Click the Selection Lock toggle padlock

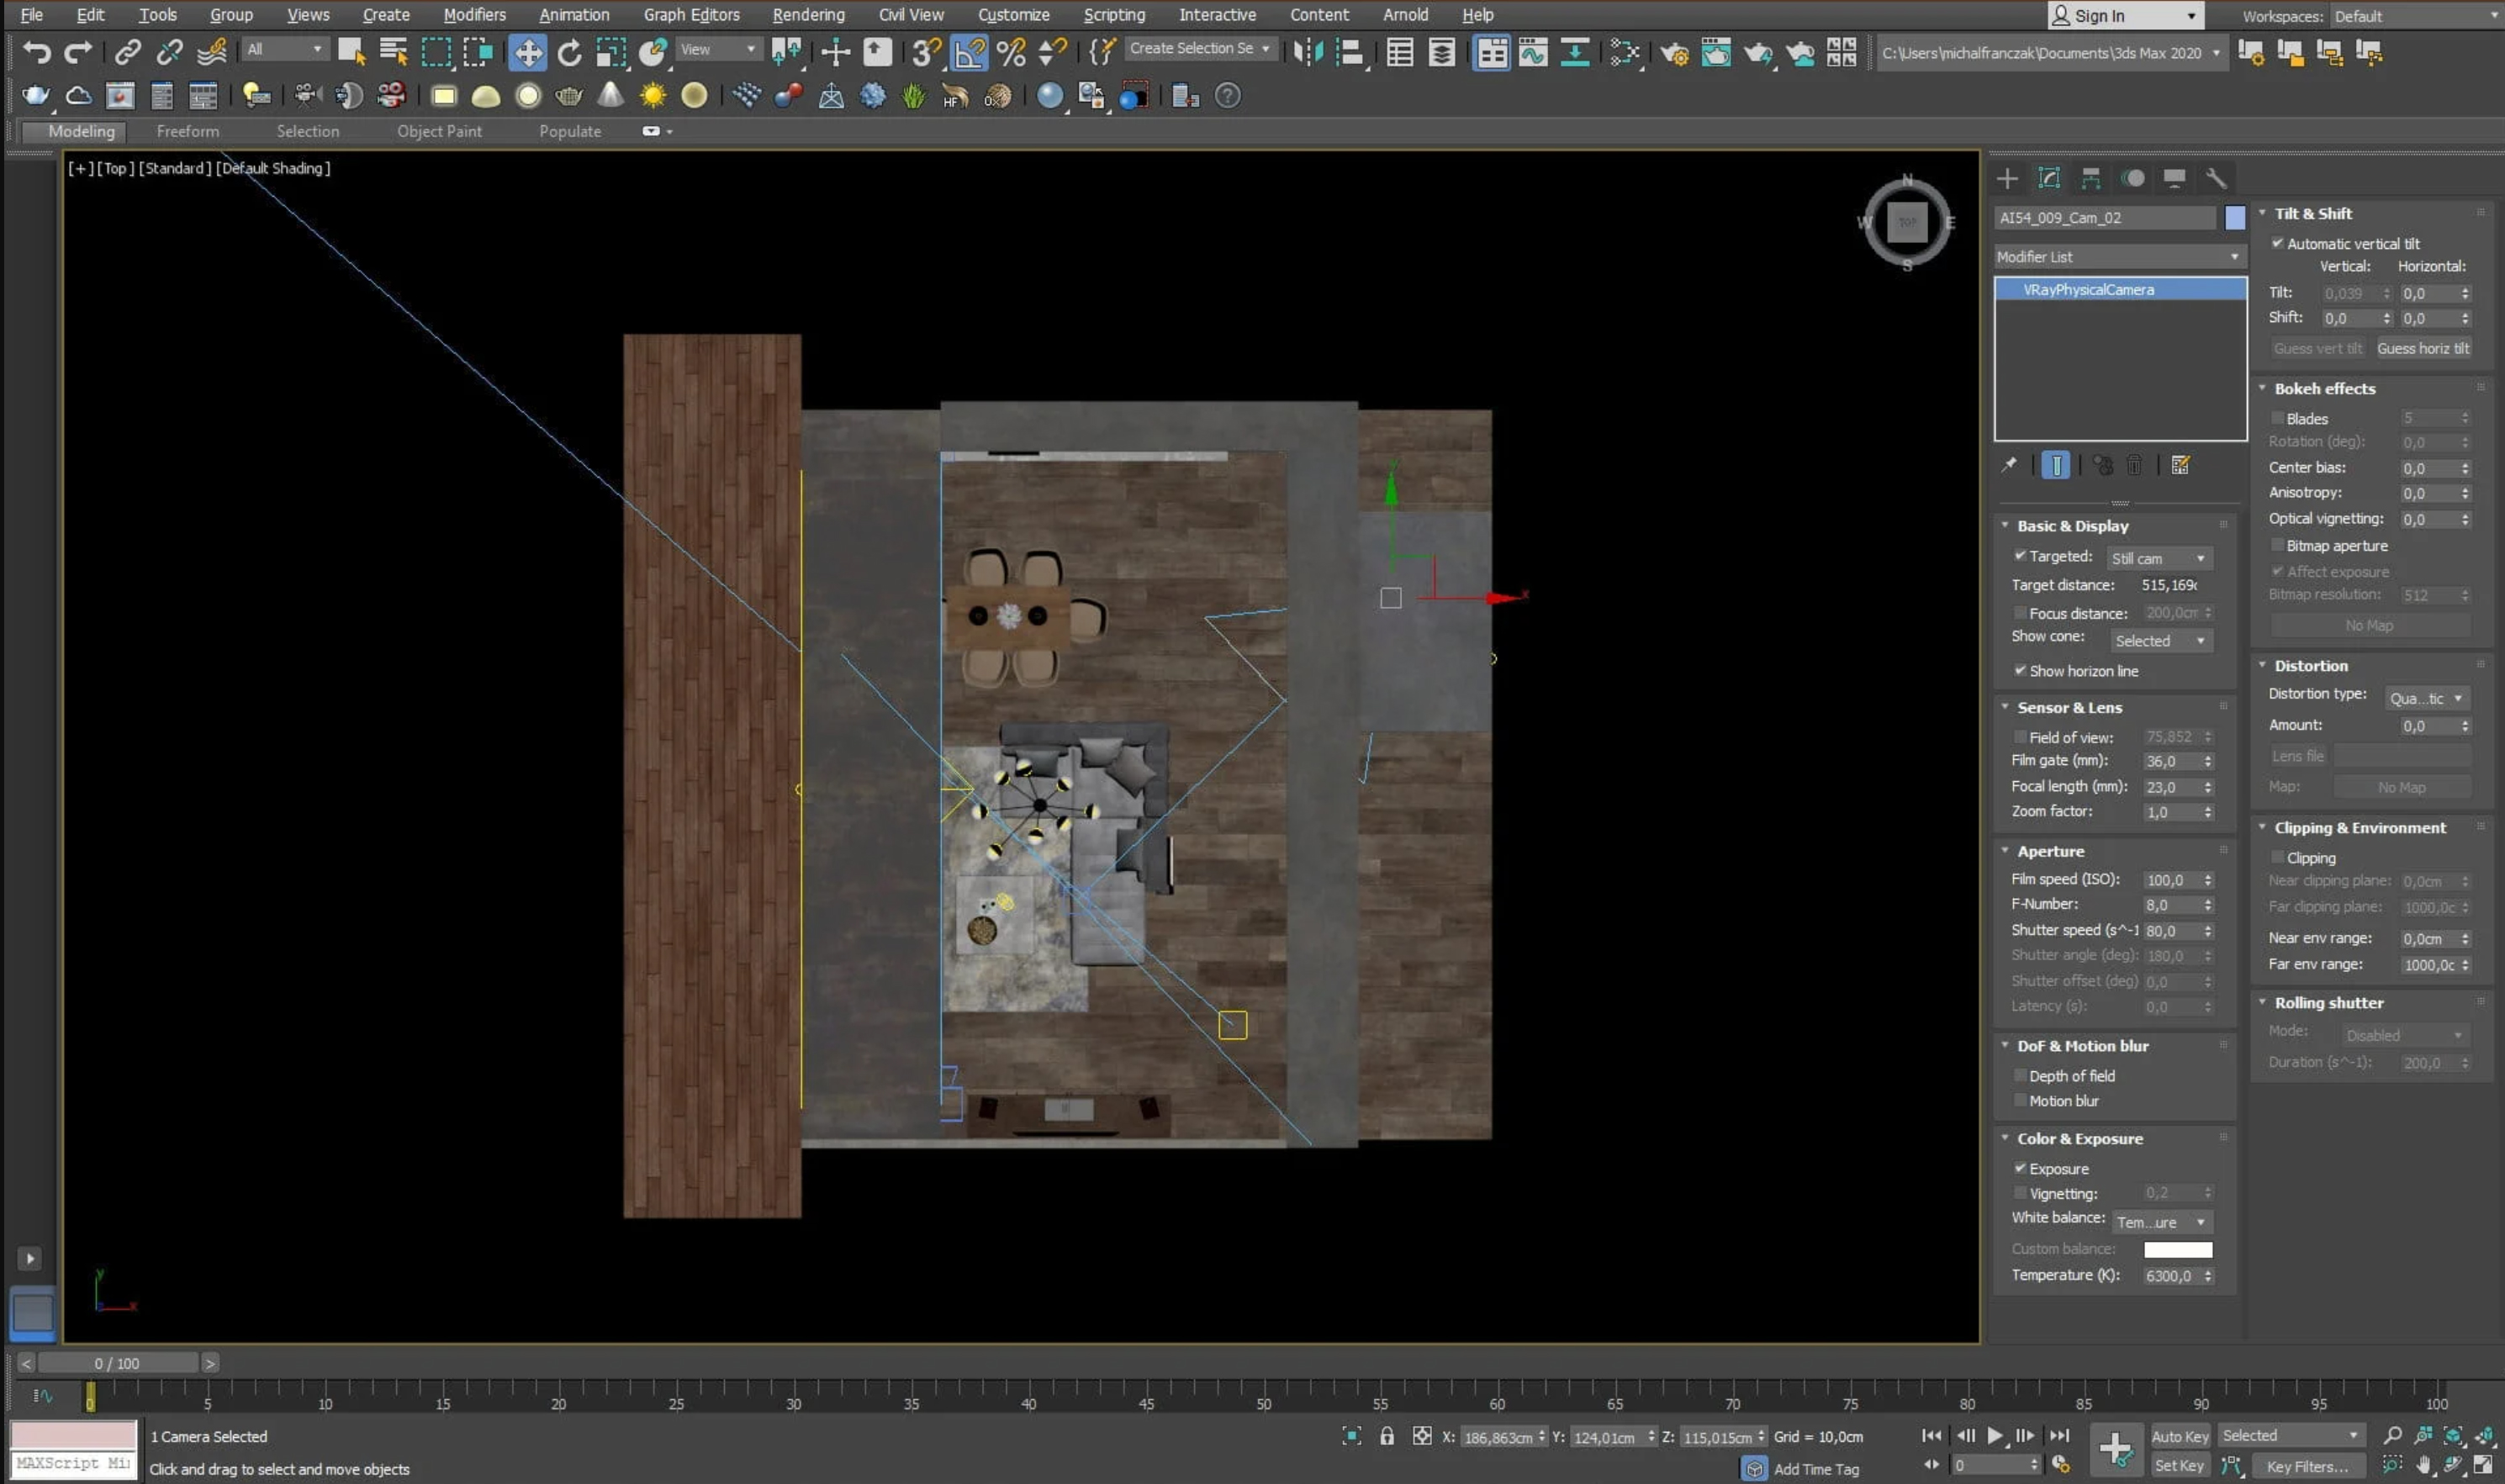click(x=1387, y=1436)
